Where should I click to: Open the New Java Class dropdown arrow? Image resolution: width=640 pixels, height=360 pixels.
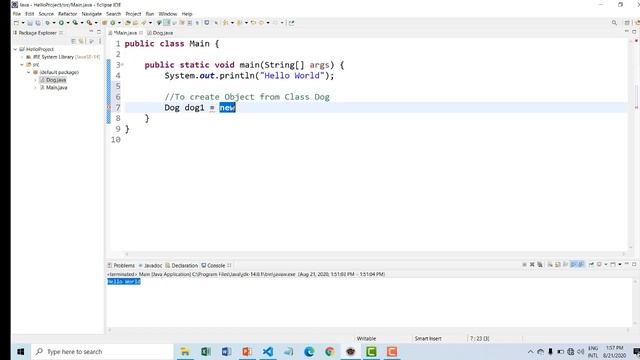119,23
